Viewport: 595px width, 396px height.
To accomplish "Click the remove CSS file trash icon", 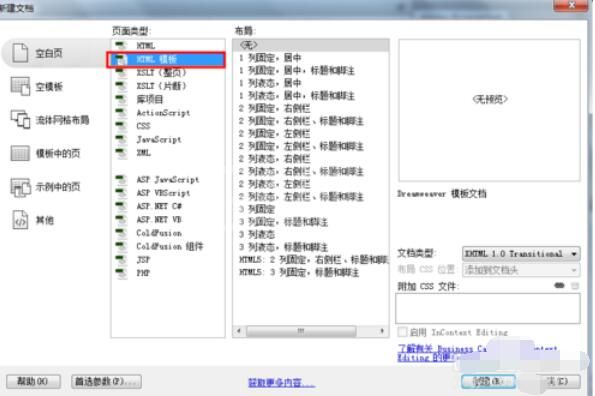I will 575,286.
